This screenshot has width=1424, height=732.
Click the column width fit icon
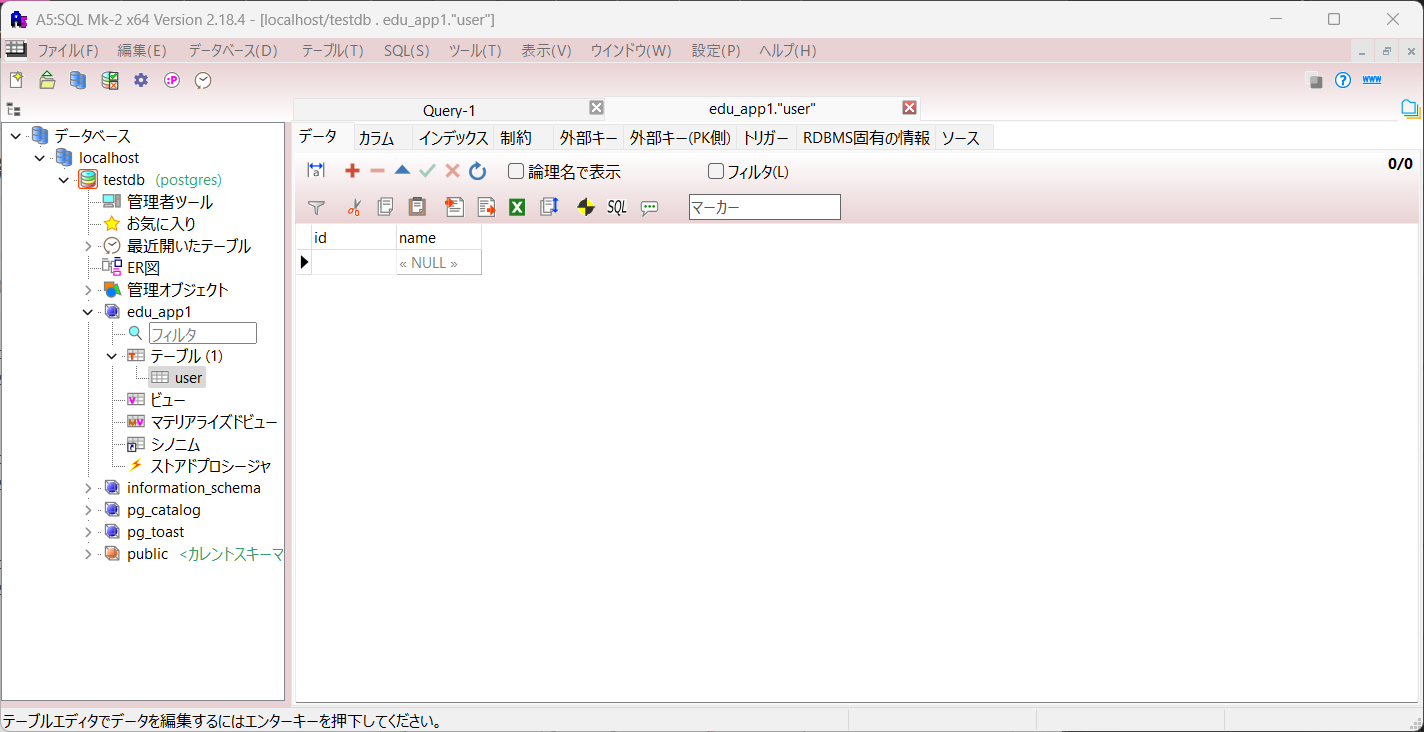(x=316, y=171)
